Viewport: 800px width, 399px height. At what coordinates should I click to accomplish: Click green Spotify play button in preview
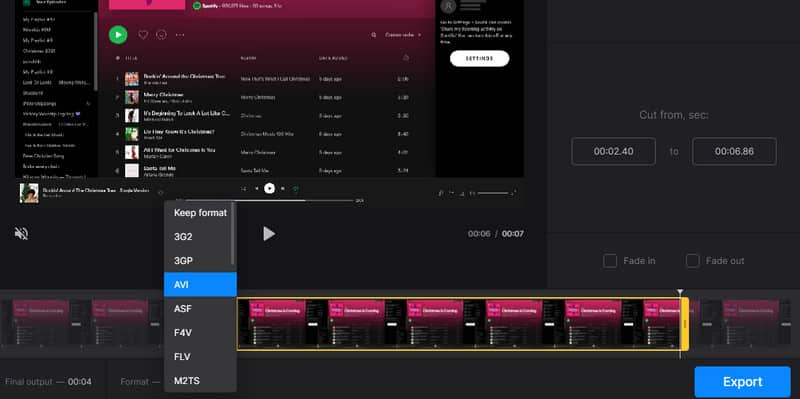118,35
